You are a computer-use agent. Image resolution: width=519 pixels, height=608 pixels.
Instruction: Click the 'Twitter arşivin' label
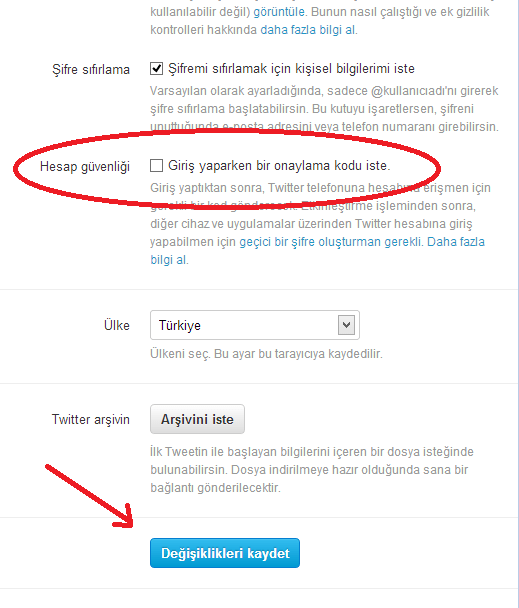tap(90, 419)
